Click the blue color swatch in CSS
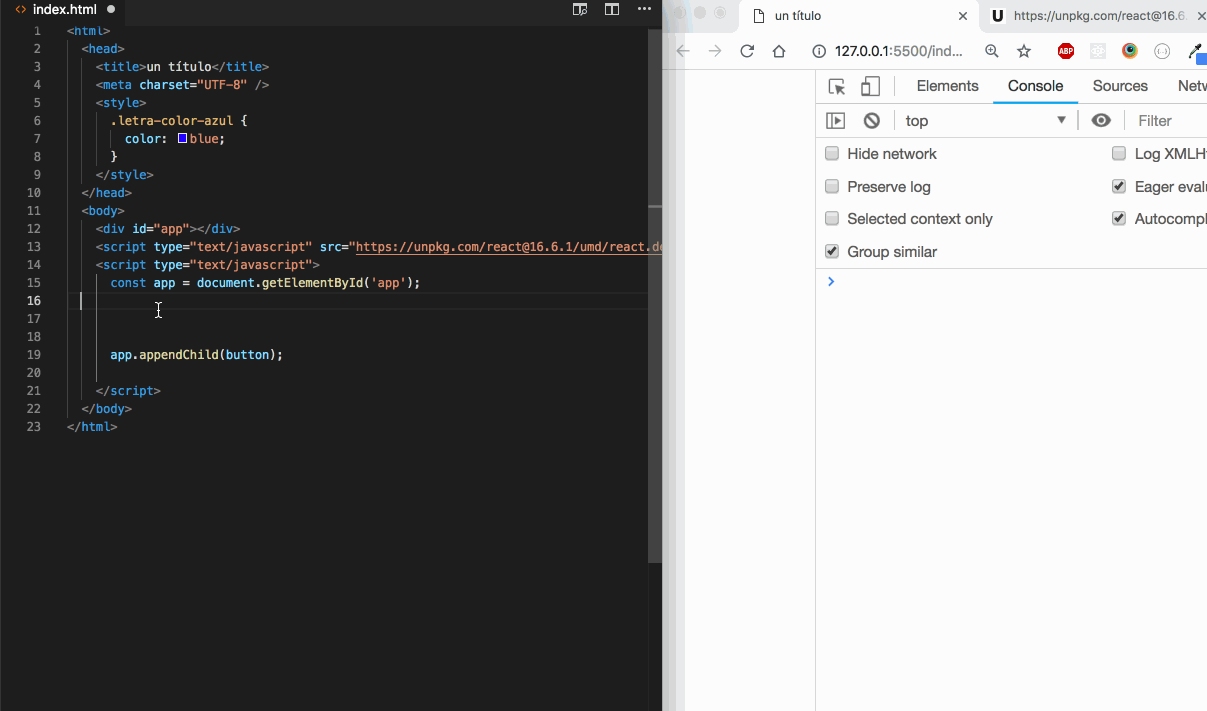Viewport: 1207px width, 711px height. coord(182,138)
